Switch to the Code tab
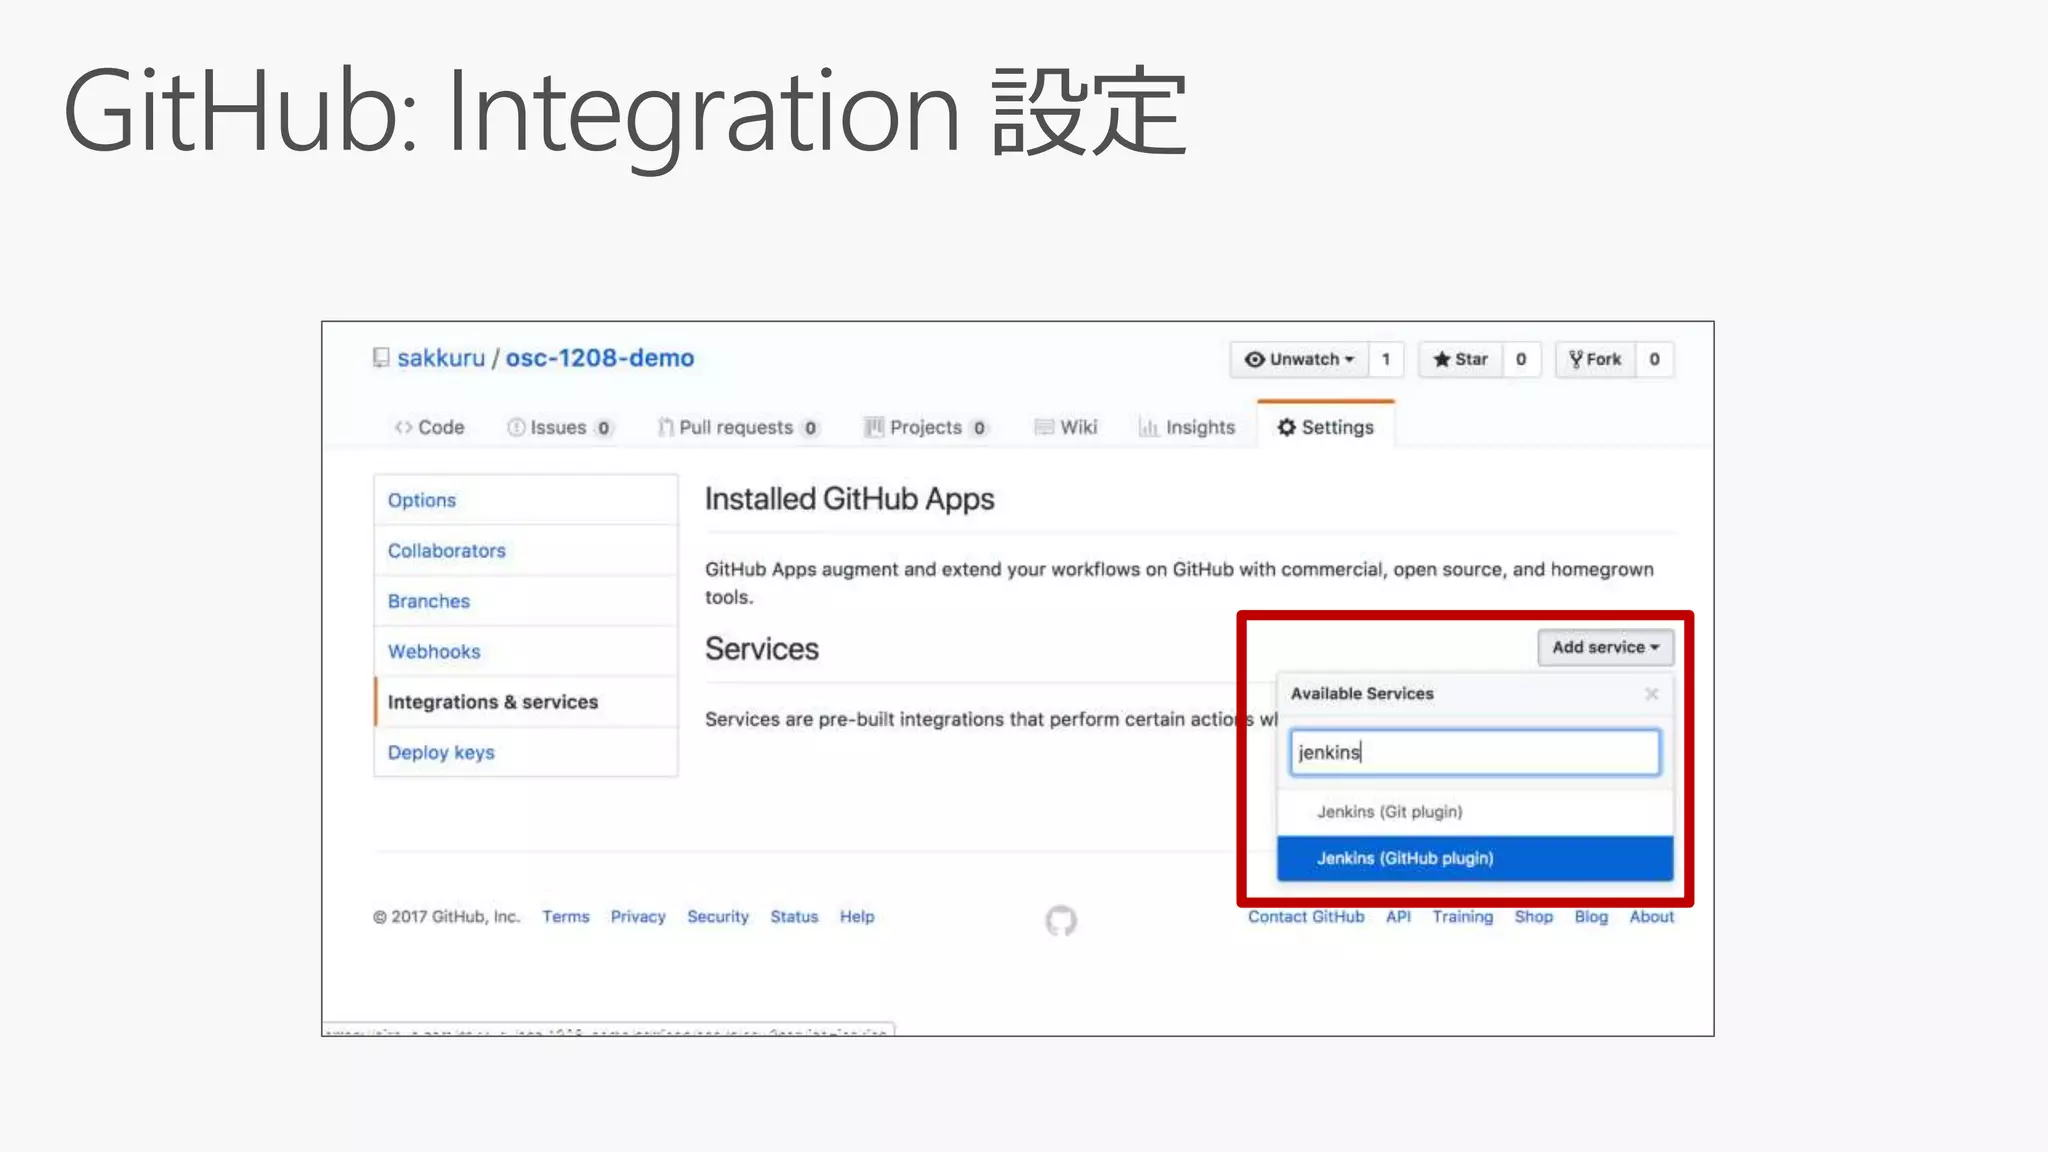 tap(430, 427)
